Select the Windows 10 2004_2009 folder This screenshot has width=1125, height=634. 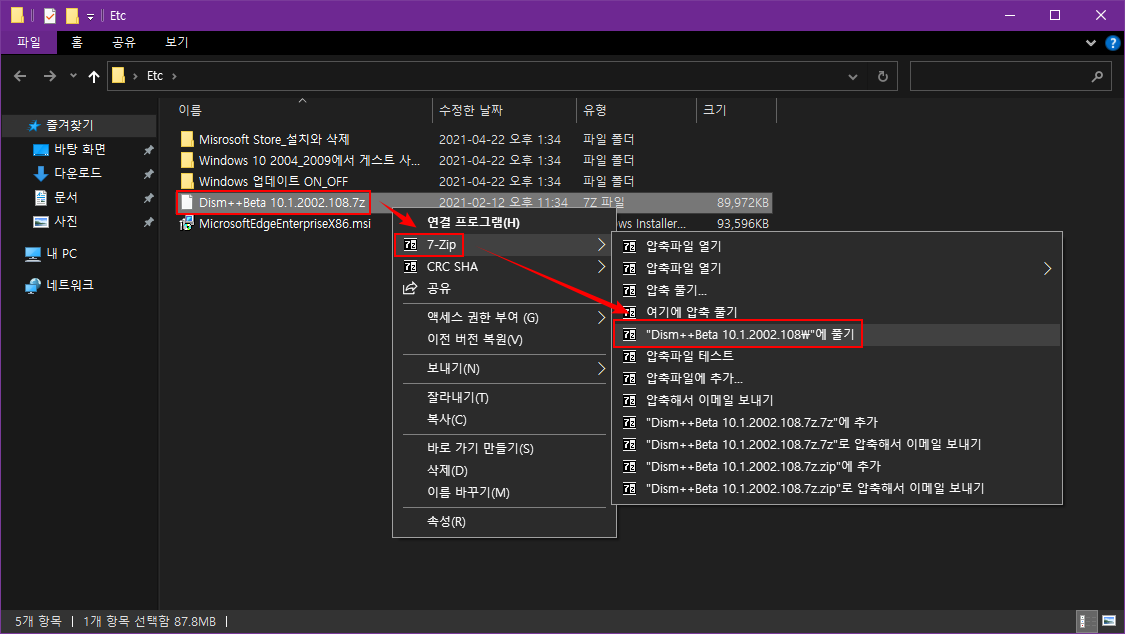(309, 161)
